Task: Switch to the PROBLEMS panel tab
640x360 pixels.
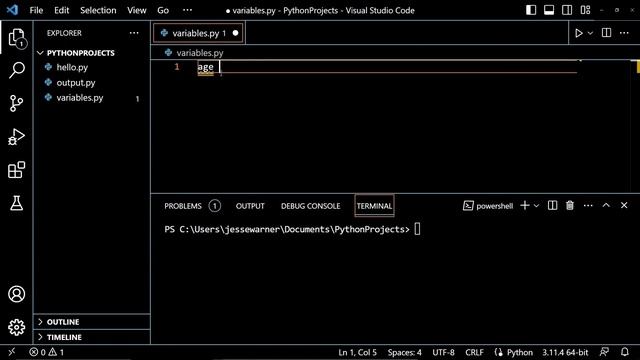Action: point(183,206)
